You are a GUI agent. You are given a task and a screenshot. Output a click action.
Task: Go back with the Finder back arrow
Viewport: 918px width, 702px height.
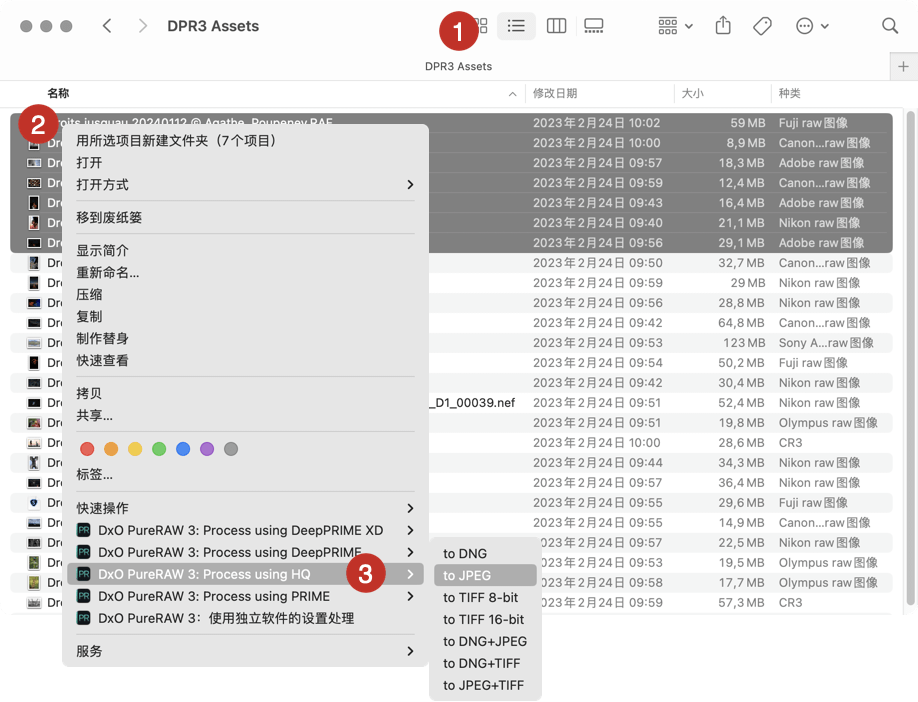point(107,26)
